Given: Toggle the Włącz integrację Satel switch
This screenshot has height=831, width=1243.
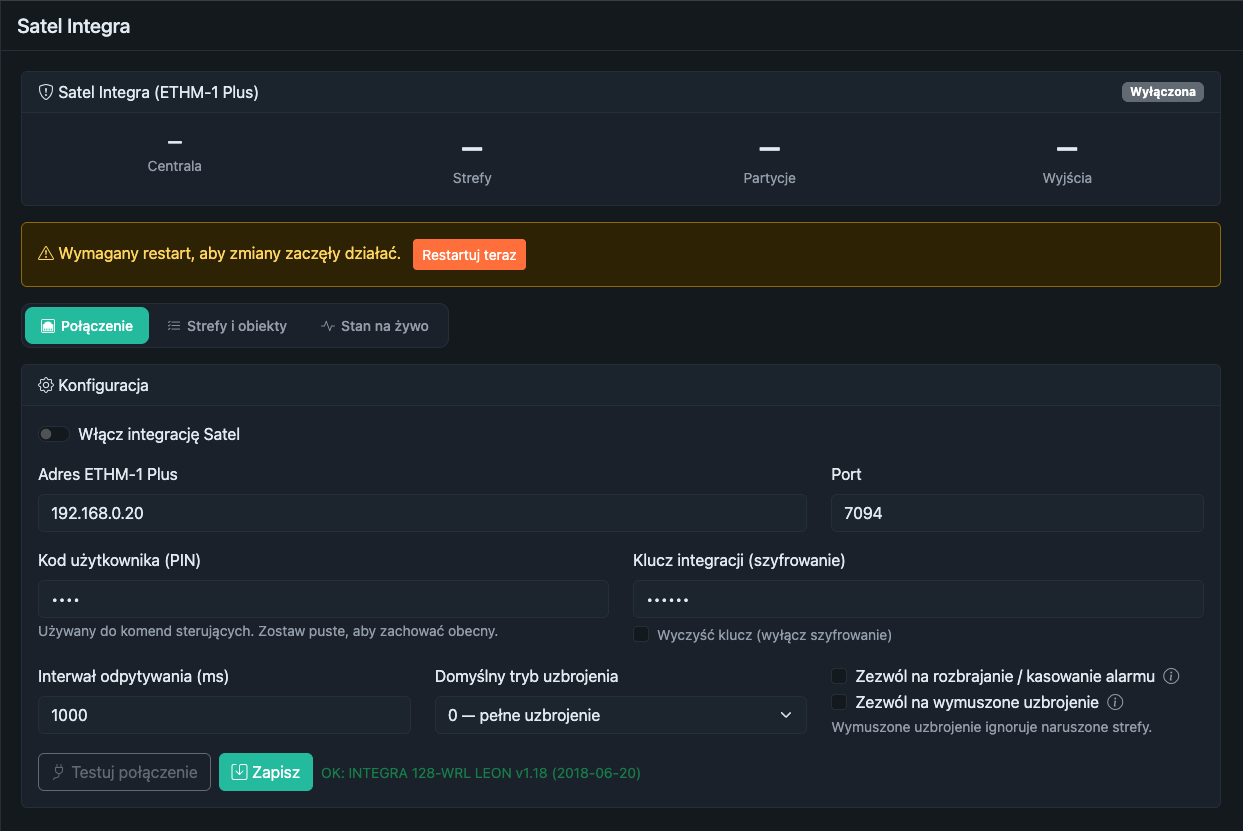Looking at the screenshot, I should [x=54, y=434].
